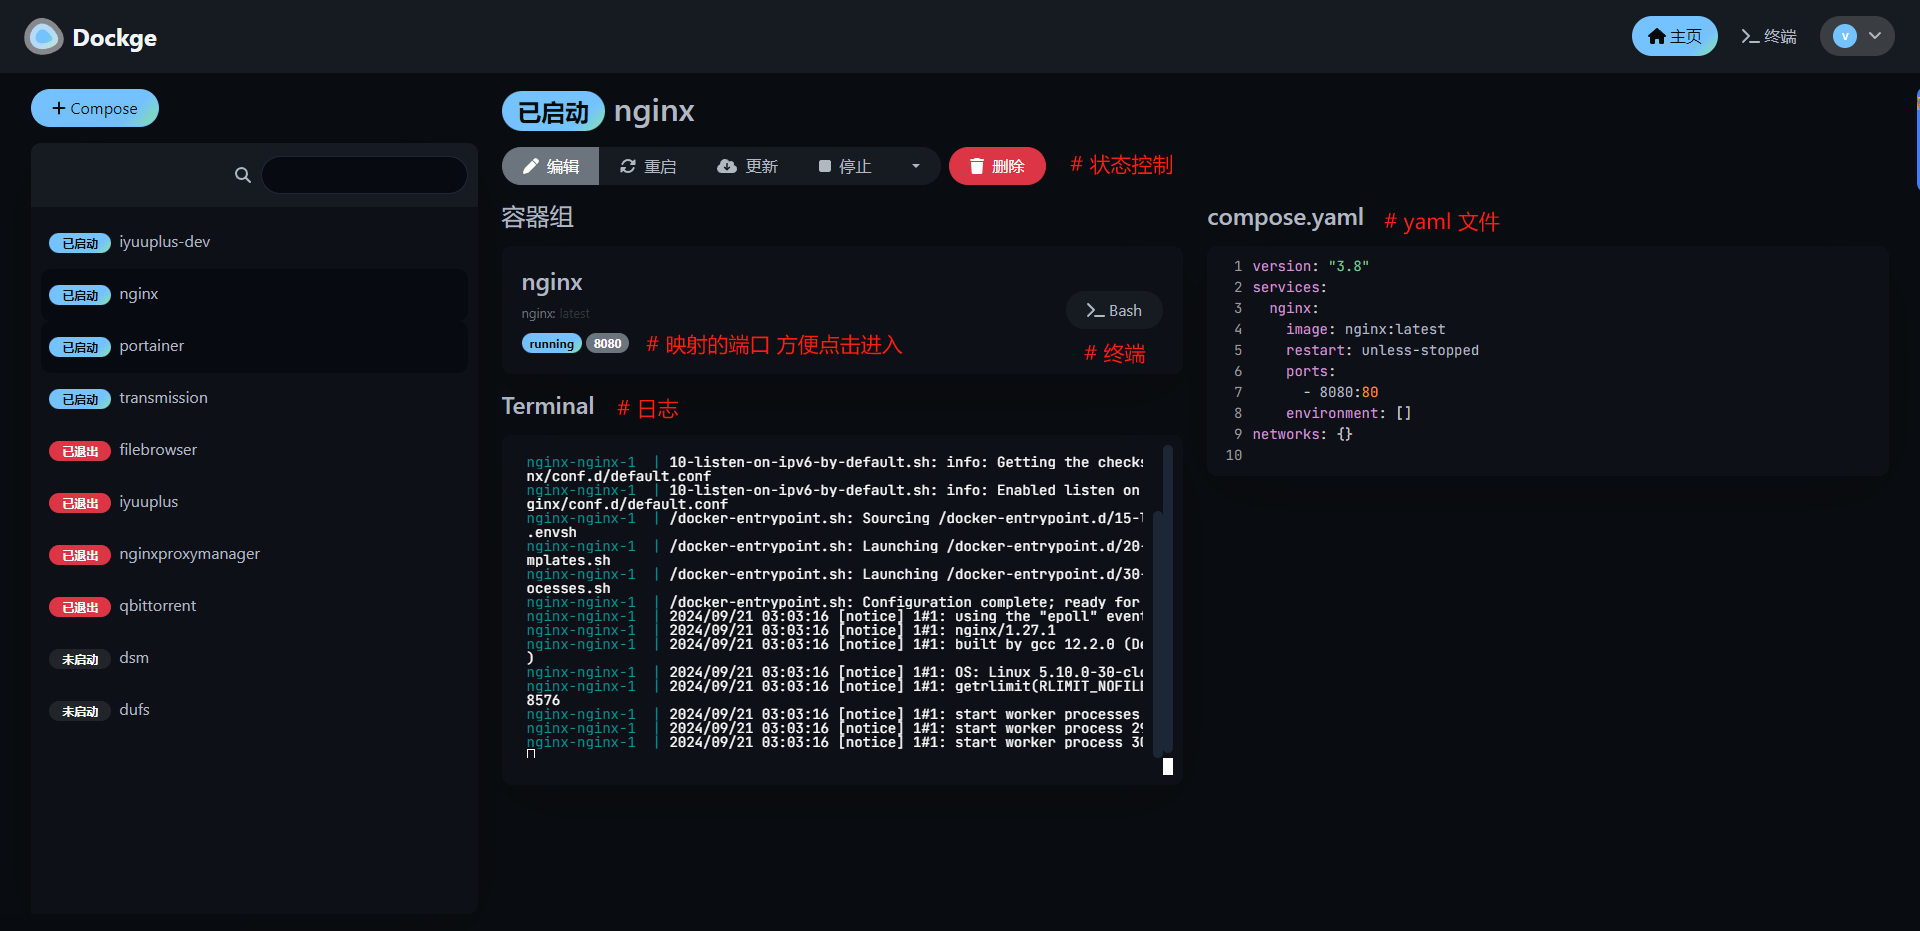Click the + Compose button
Screen dimensions: 1920x931
click(x=94, y=108)
